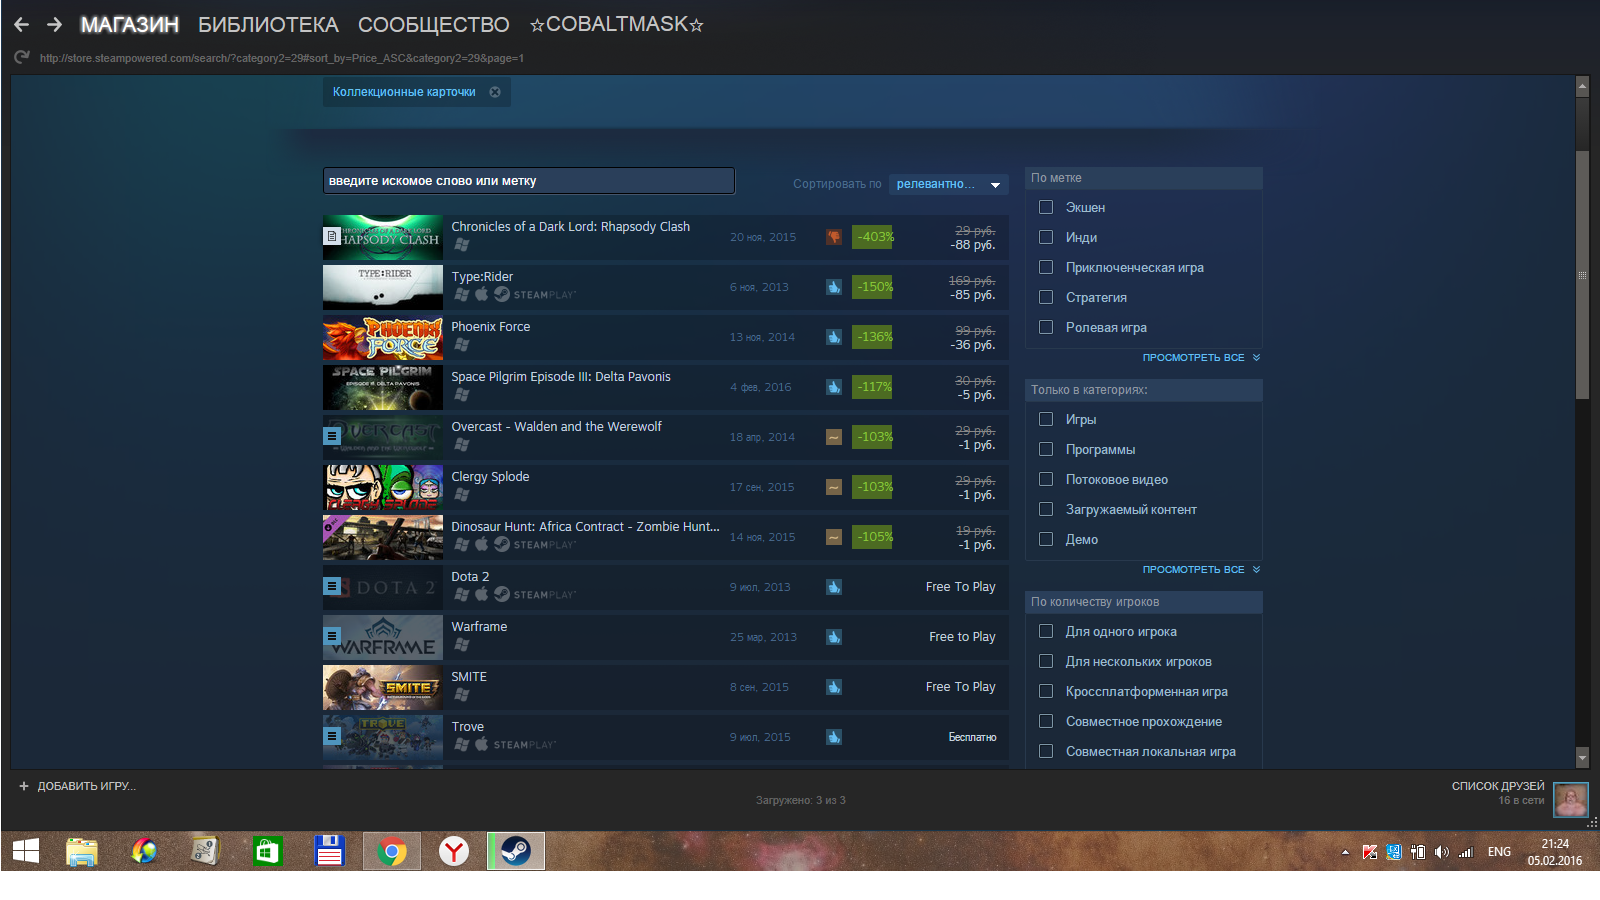The image size is (1600, 900).
Task: Click the review icon in Phoenix Force row
Action: (834, 337)
